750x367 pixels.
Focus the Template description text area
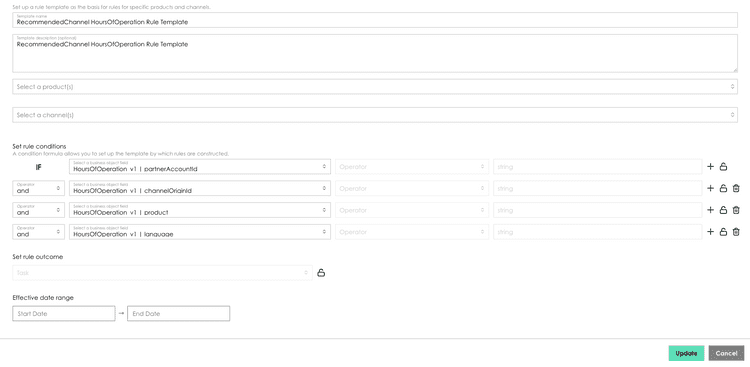pos(375,53)
